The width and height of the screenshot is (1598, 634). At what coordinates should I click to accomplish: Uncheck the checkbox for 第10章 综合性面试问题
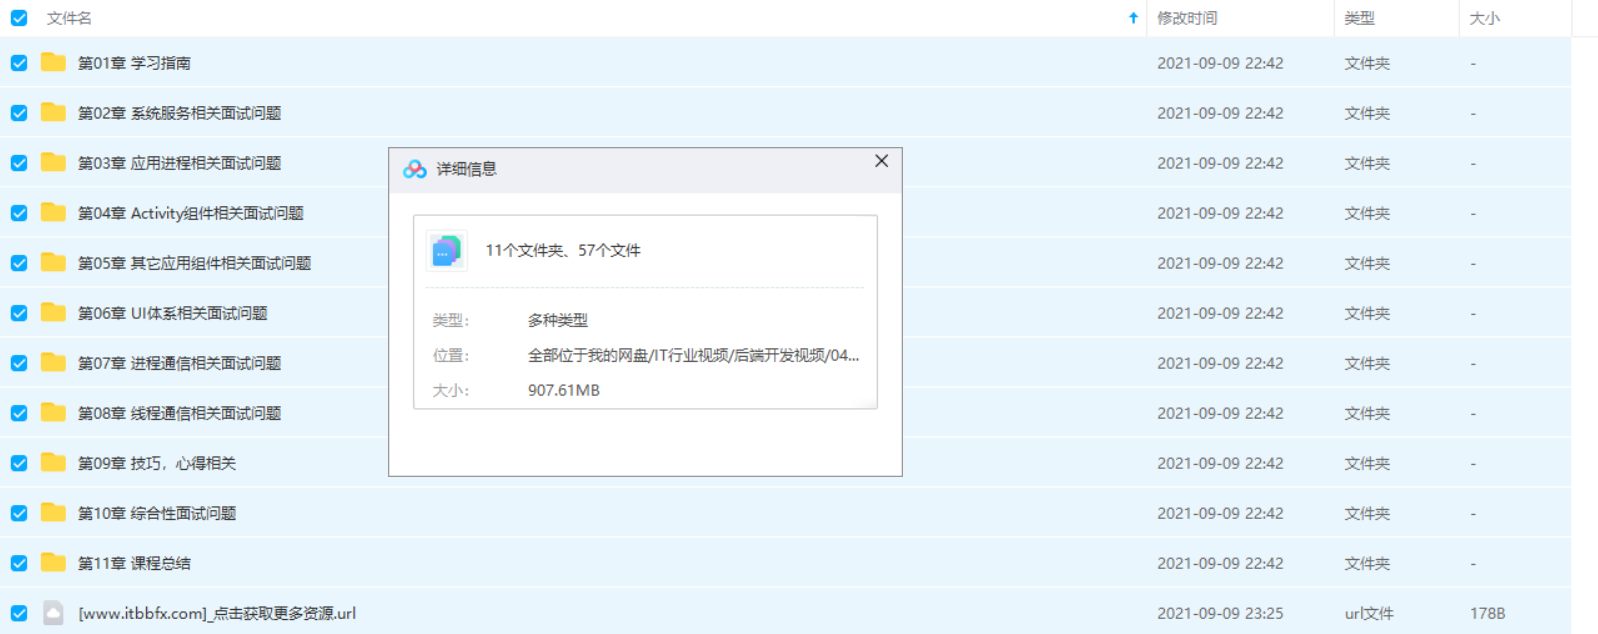tap(19, 513)
